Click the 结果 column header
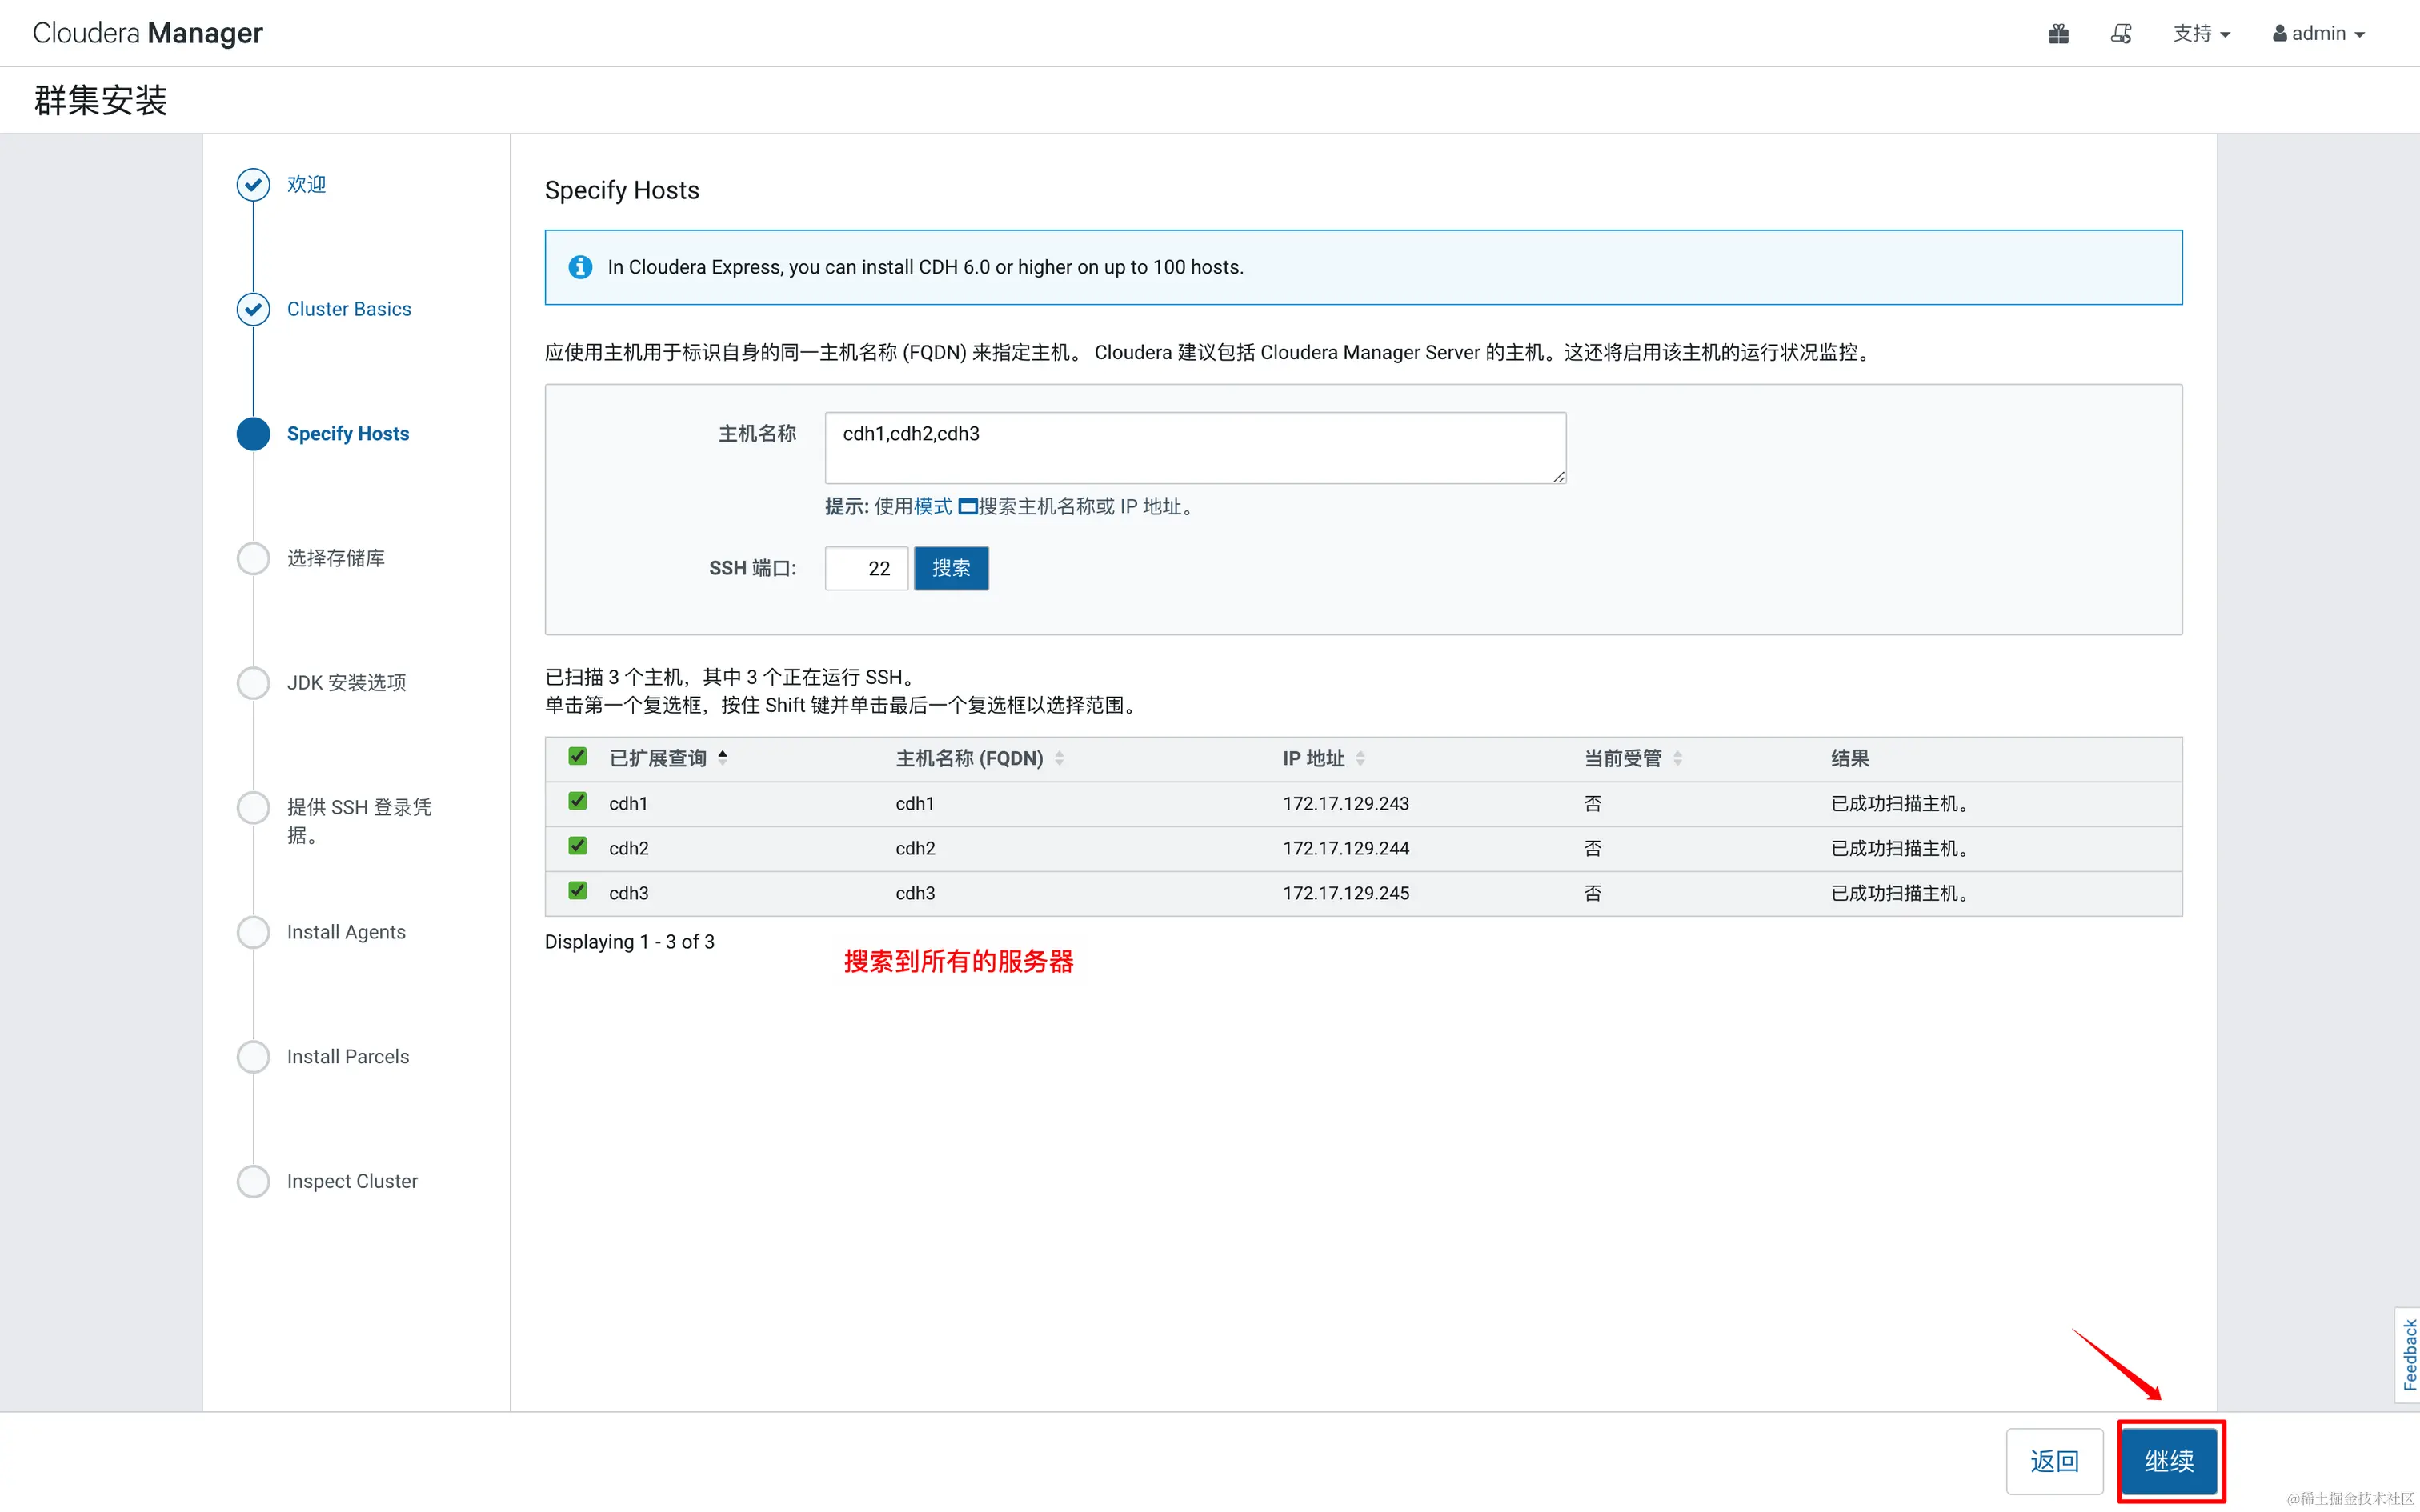Screen dimensions: 2420x1512 (1850, 758)
